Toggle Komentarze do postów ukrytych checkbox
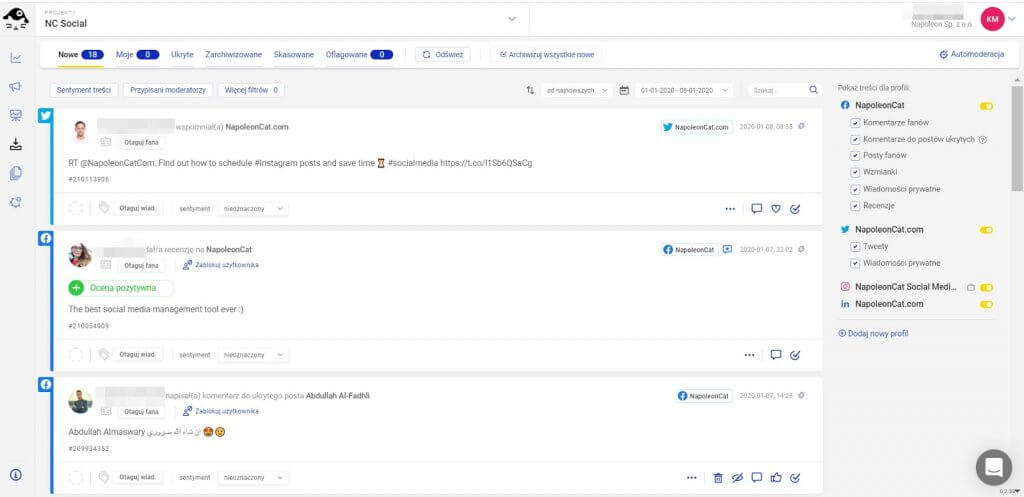Screen dimensions: 1024x497 (855, 139)
